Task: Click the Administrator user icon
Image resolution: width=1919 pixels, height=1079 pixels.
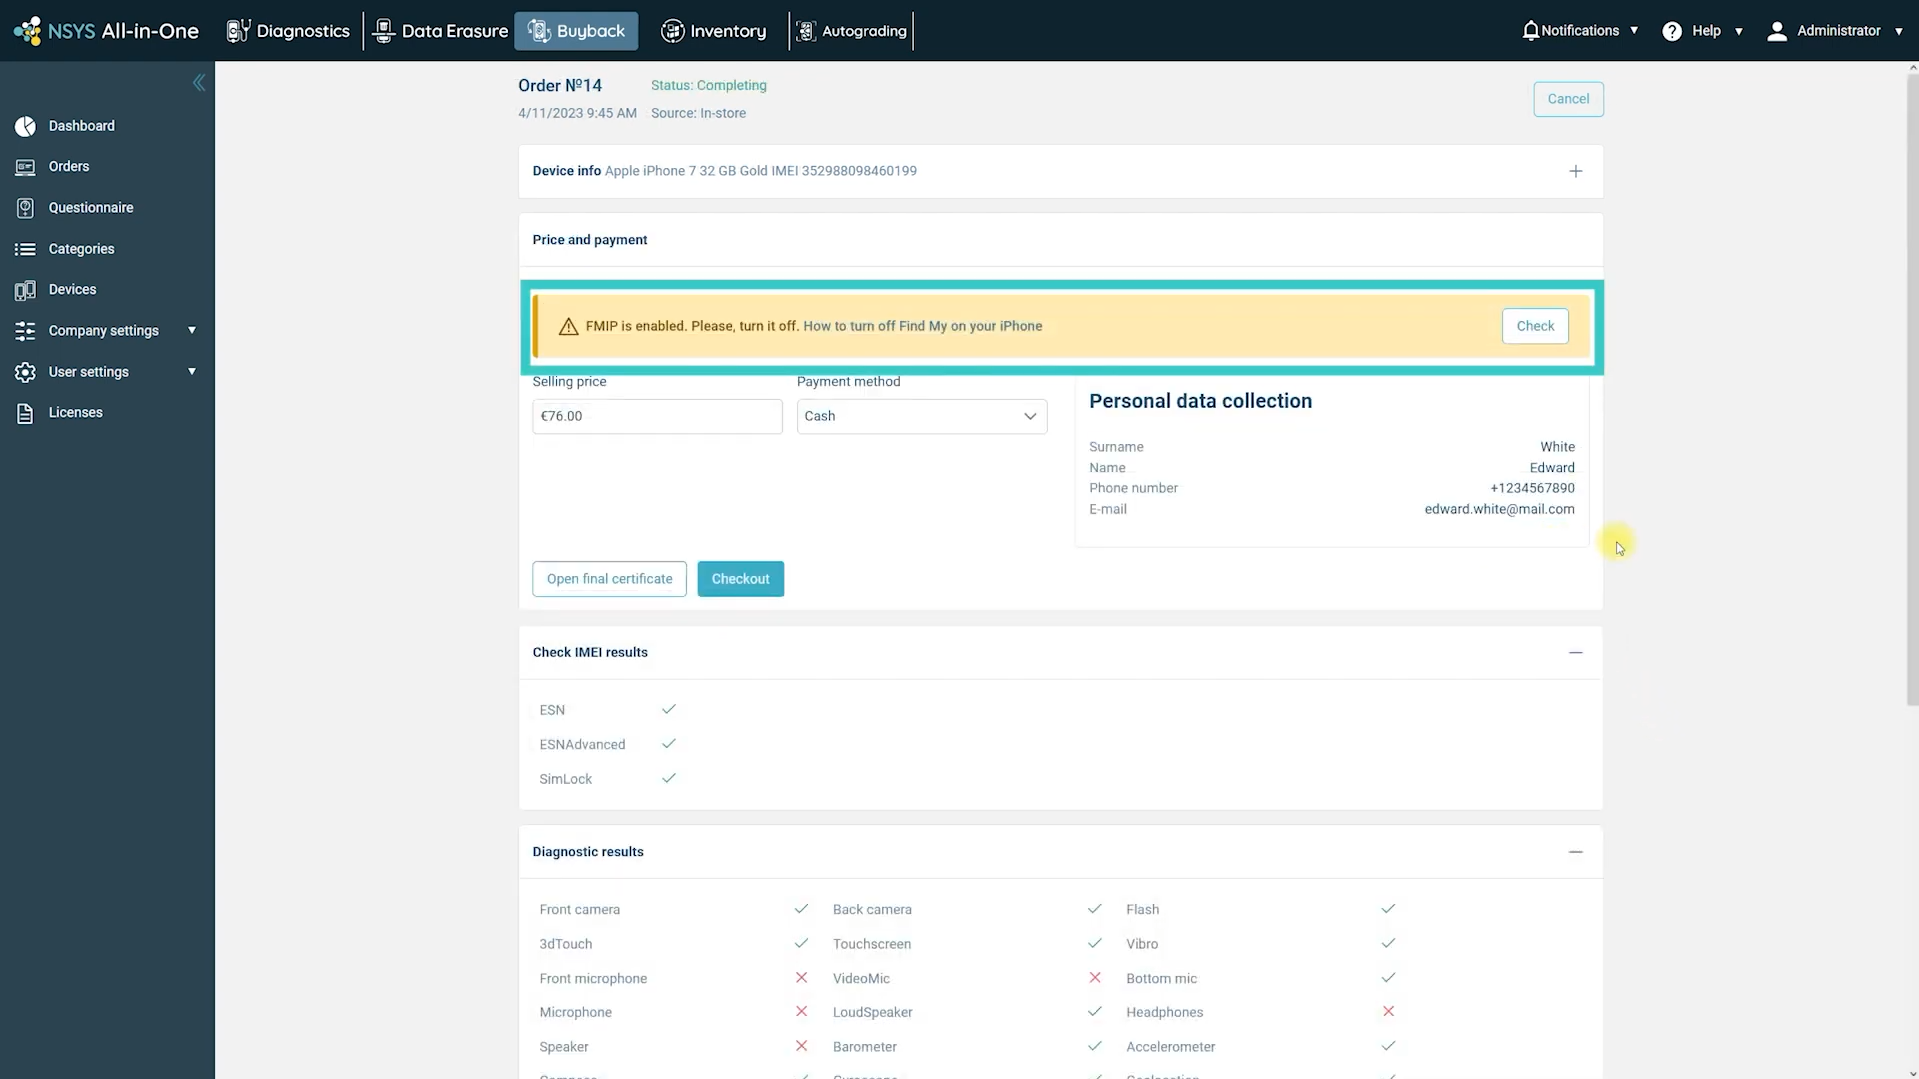Action: (1777, 31)
